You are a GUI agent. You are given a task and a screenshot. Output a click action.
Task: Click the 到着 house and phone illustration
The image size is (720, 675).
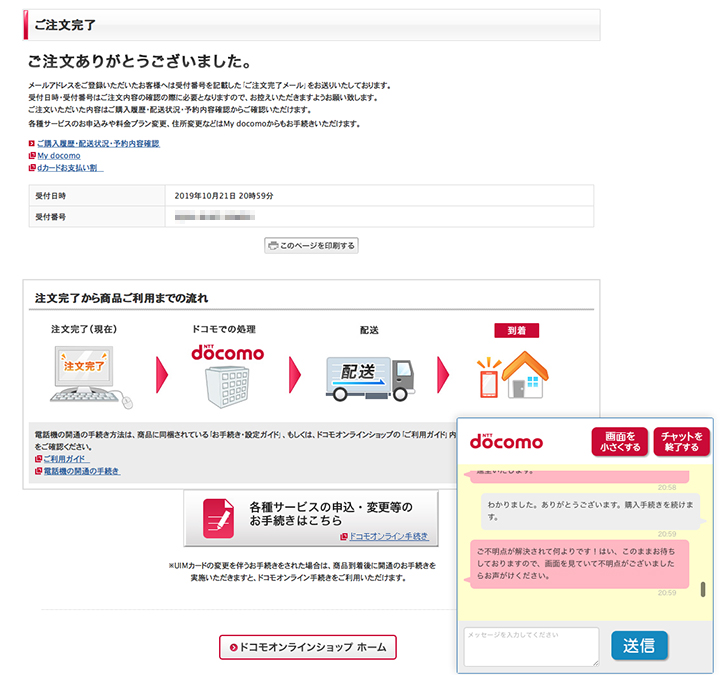[x=513, y=376]
